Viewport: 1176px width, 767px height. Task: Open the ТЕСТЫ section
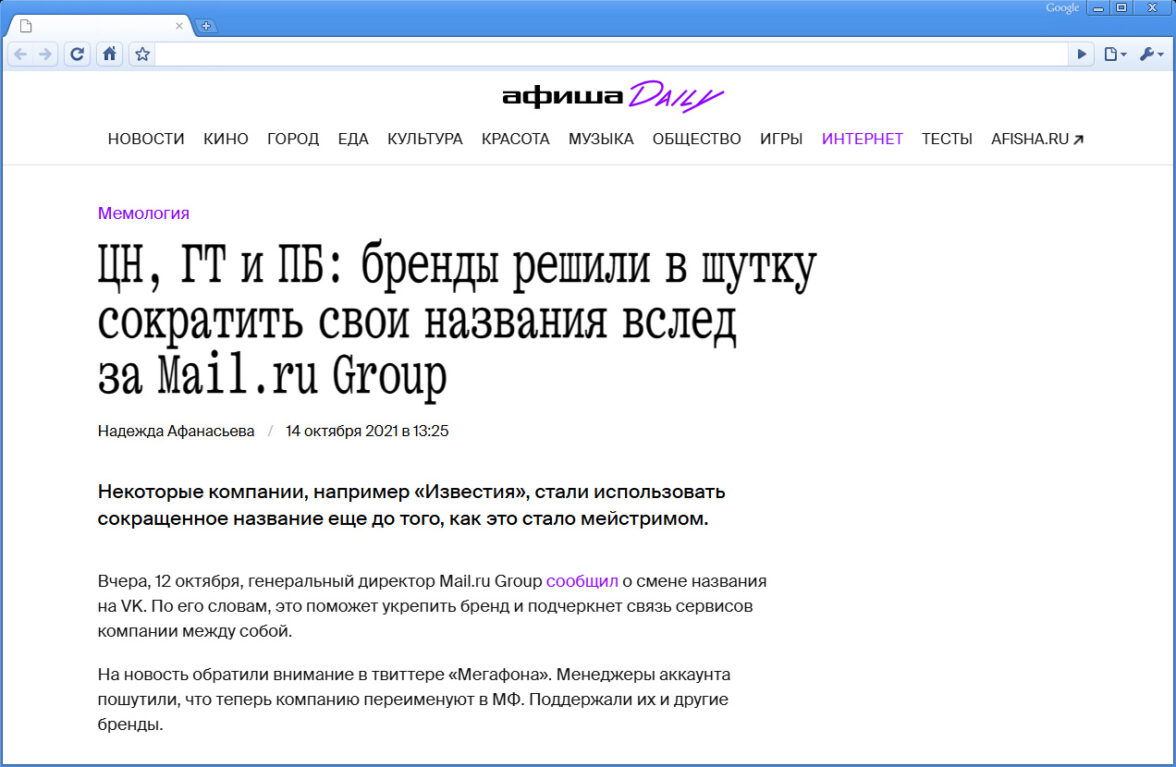click(x=947, y=139)
